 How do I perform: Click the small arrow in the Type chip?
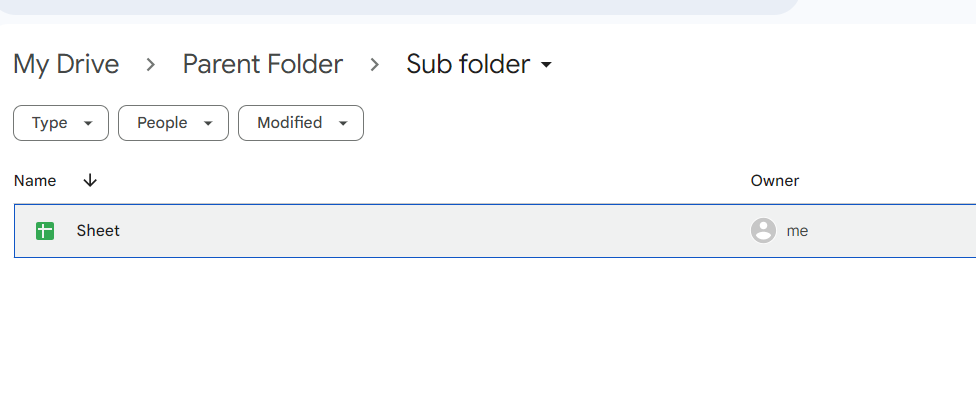[88, 123]
